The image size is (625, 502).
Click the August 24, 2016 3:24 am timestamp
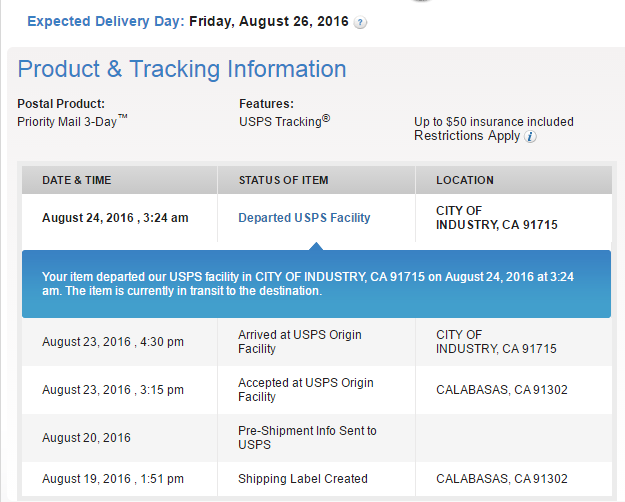[x=115, y=217]
